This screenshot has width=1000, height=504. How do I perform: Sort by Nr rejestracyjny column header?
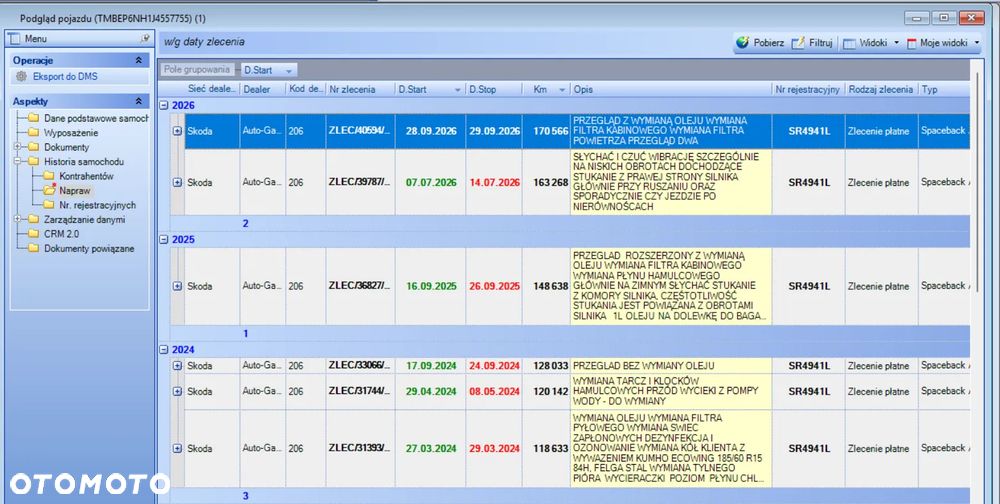808,89
